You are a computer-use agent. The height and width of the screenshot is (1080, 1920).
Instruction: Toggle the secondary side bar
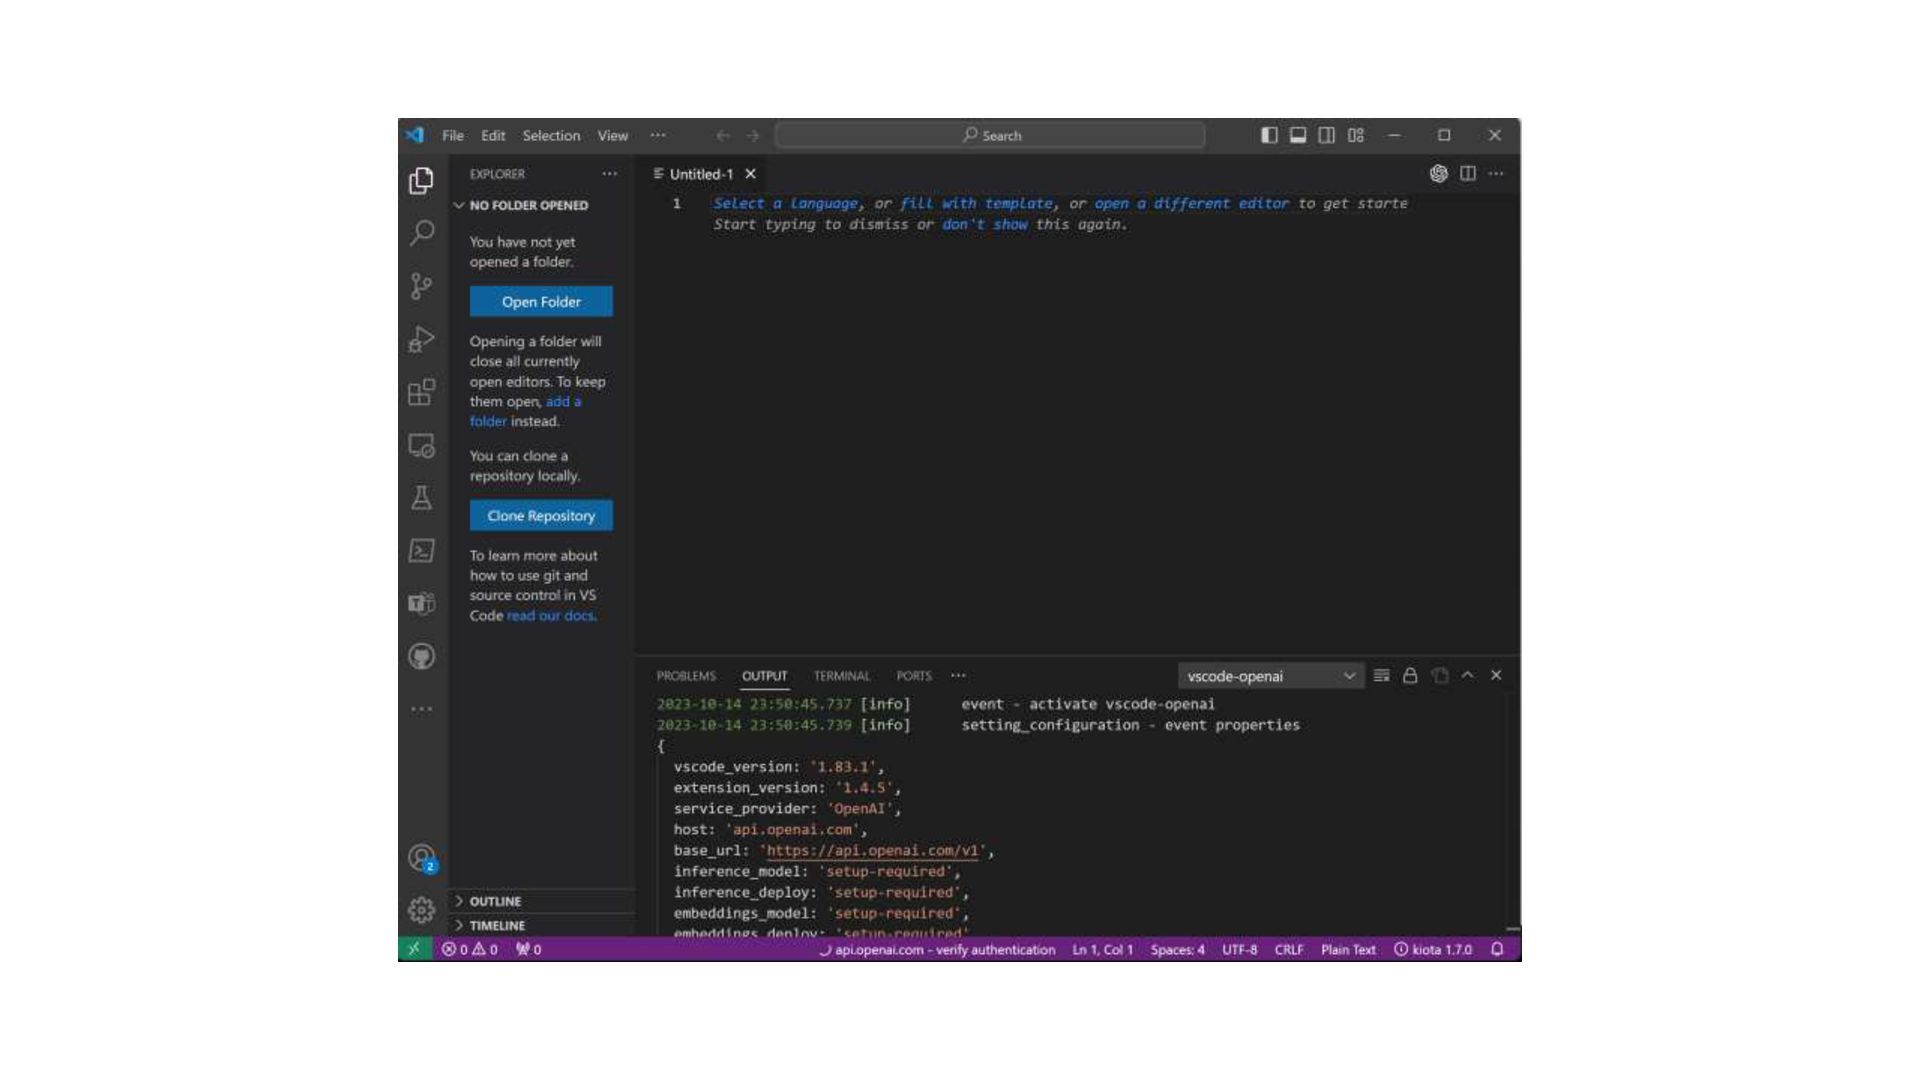click(x=1326, y=135)
